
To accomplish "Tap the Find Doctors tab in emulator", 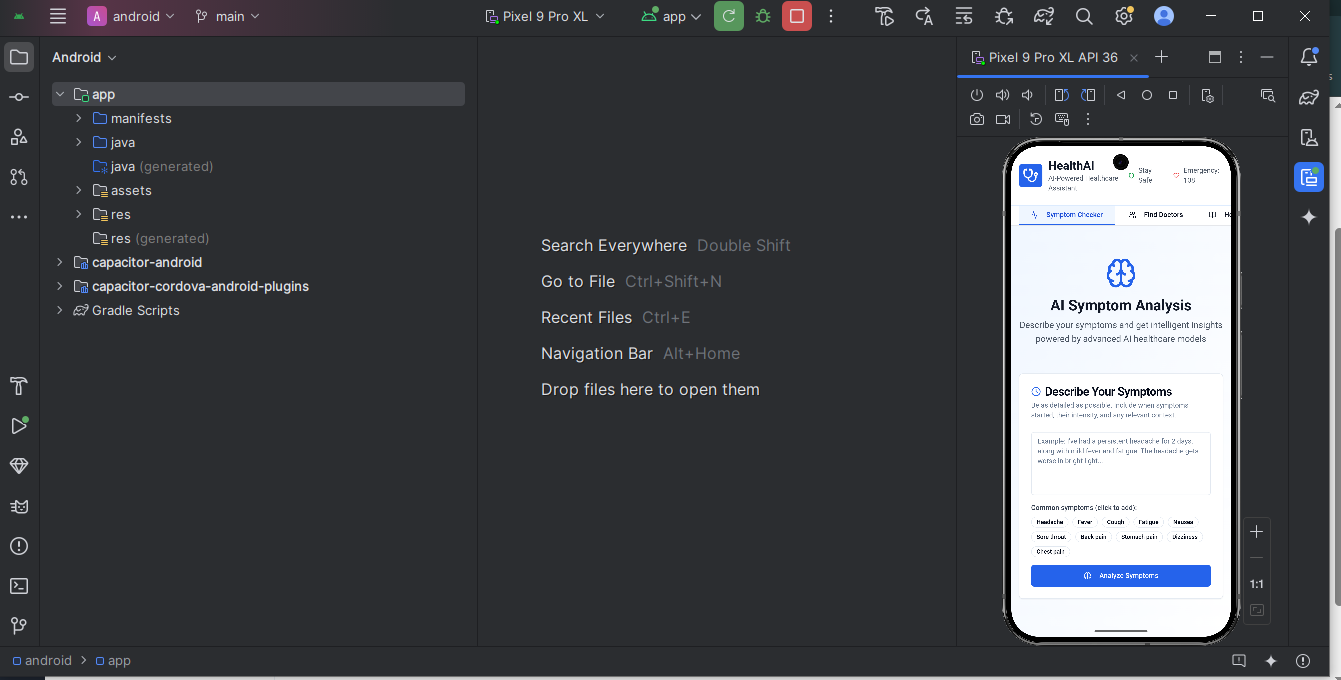I will 1156,214.
